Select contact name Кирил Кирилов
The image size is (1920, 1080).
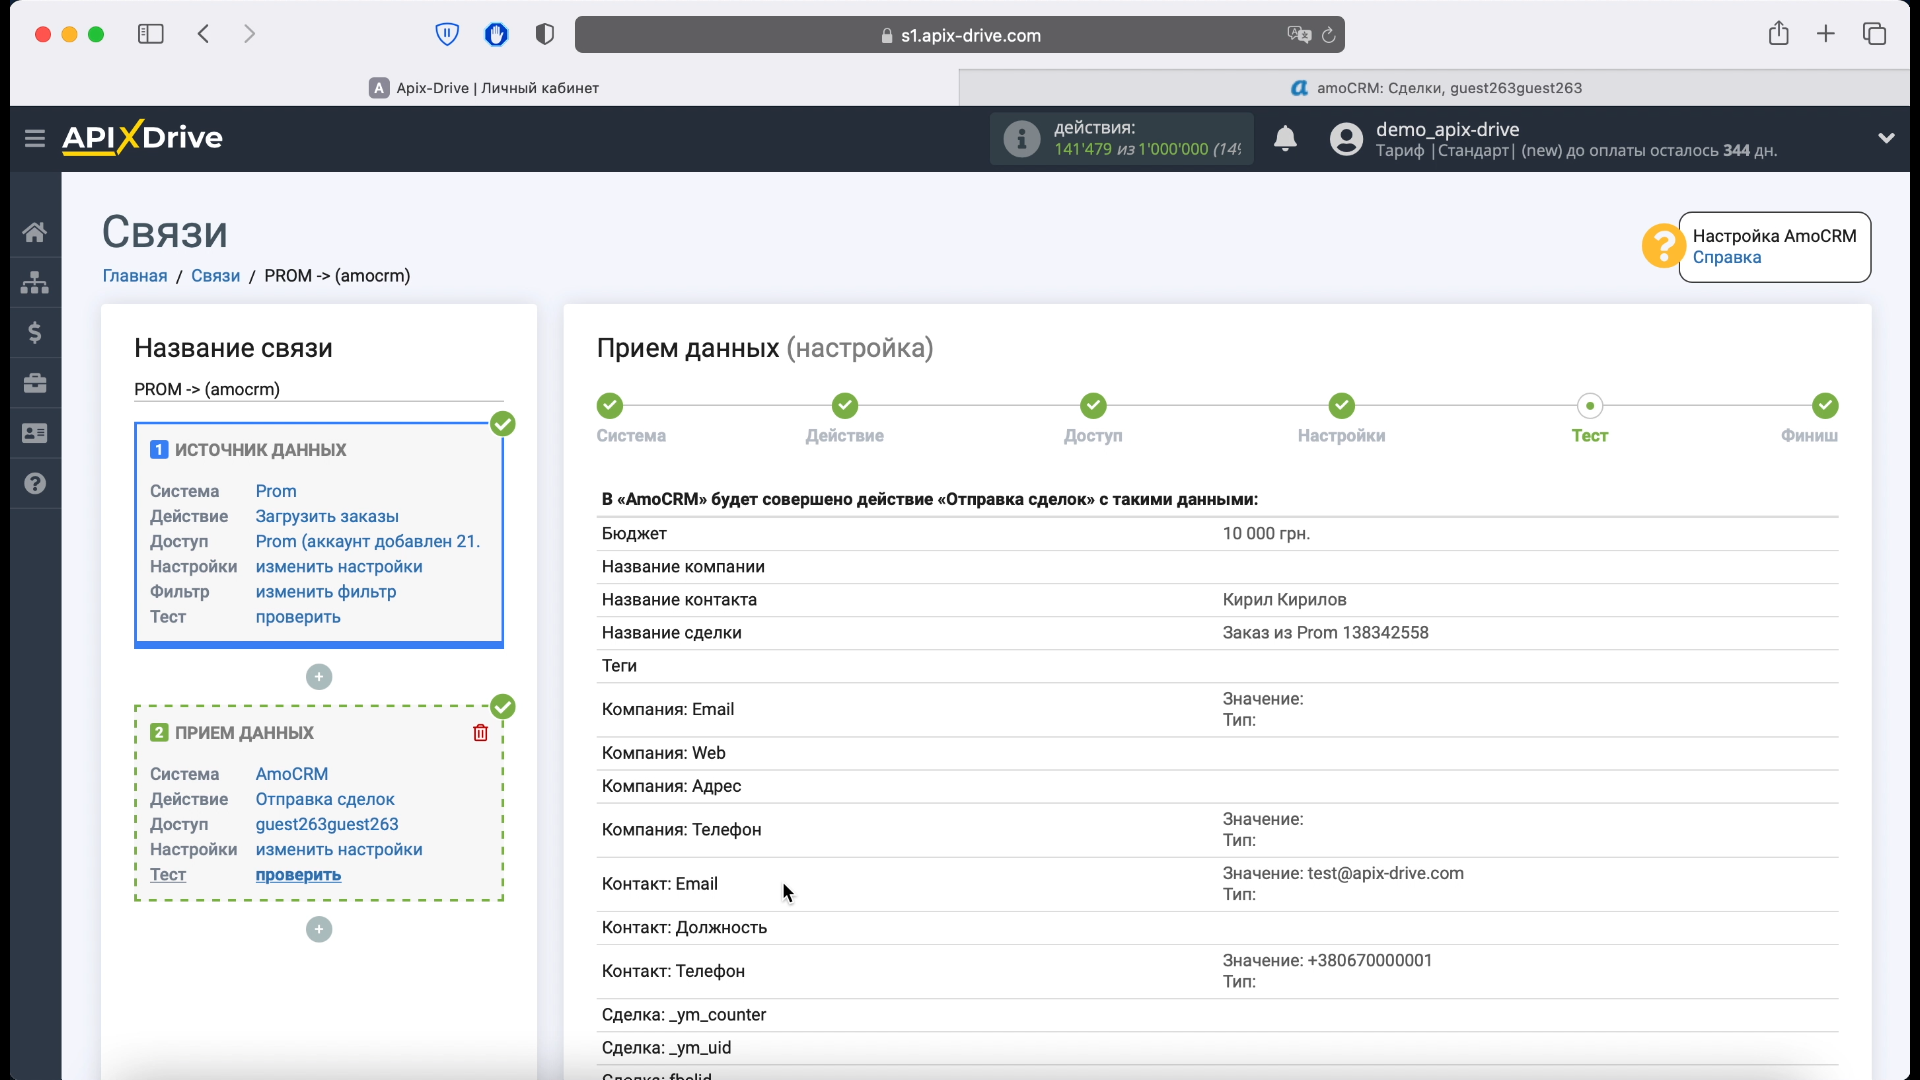pyautogui.click(x=1284, y=599)
